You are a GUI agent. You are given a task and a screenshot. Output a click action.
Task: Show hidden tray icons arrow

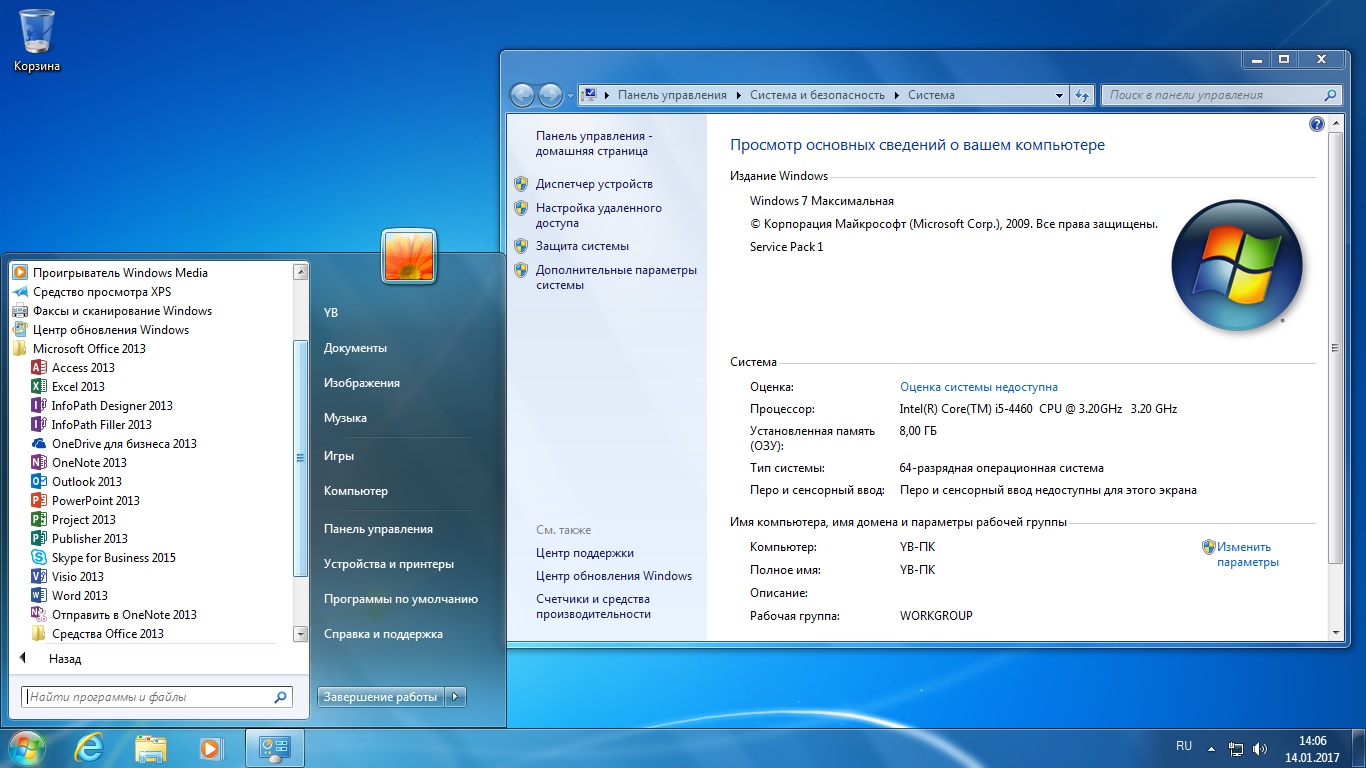[1210, 748]
